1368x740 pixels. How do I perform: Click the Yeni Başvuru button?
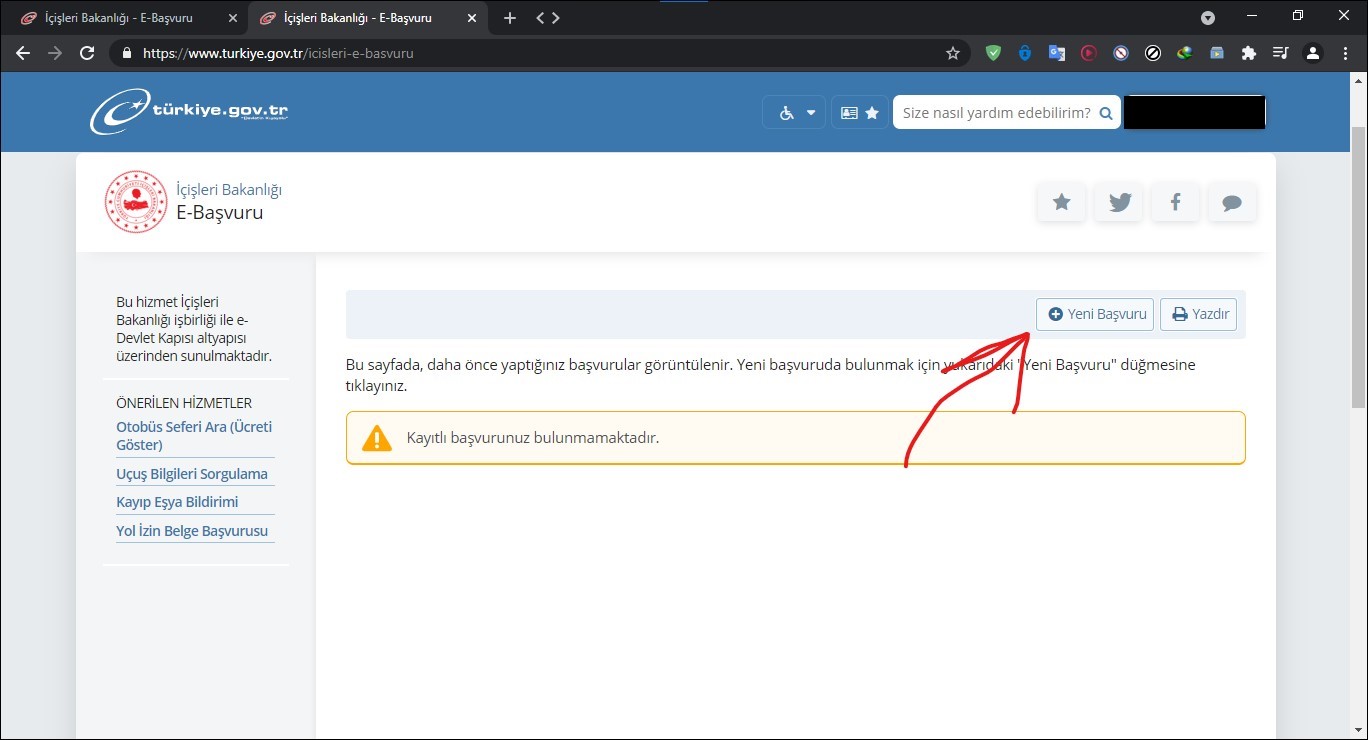[1095, 314]
